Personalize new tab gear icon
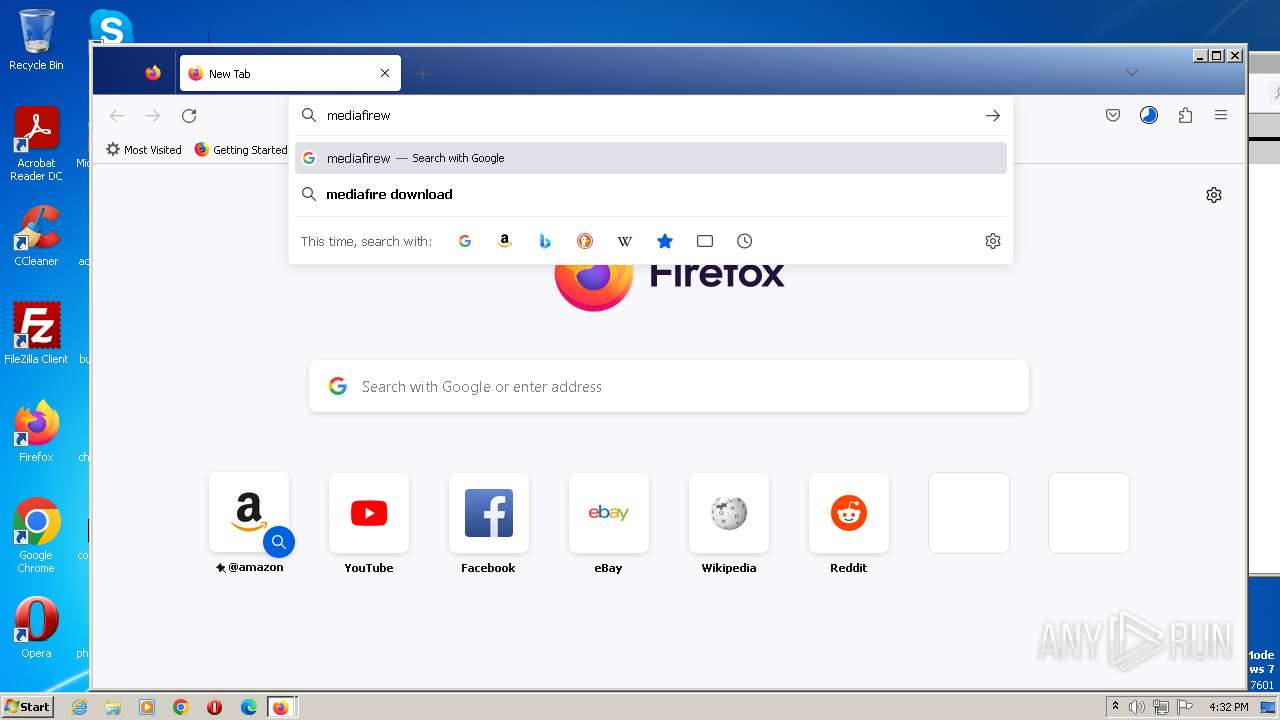 [x=1214, y=195]
